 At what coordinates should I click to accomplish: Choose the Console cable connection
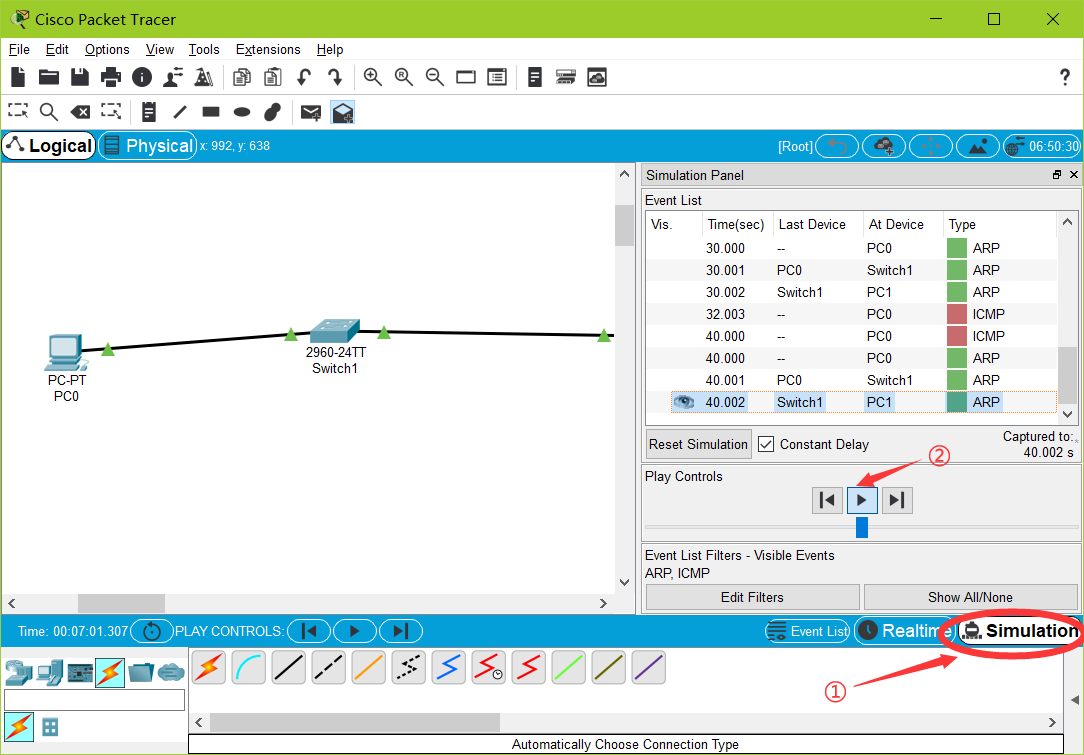pos(249,668)
